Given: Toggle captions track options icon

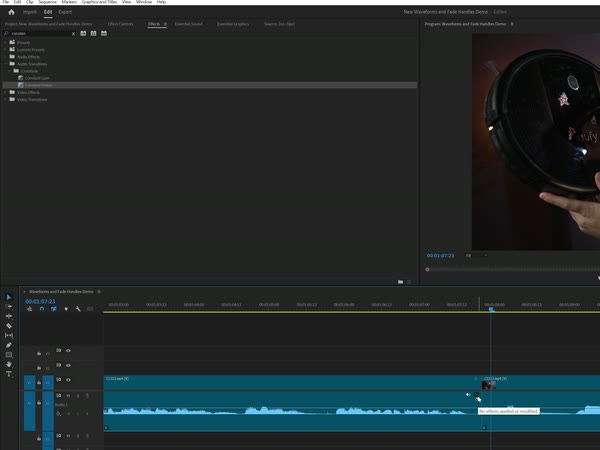Looking at the screenshot, I should pyautogui.click(x=90, y=309).
